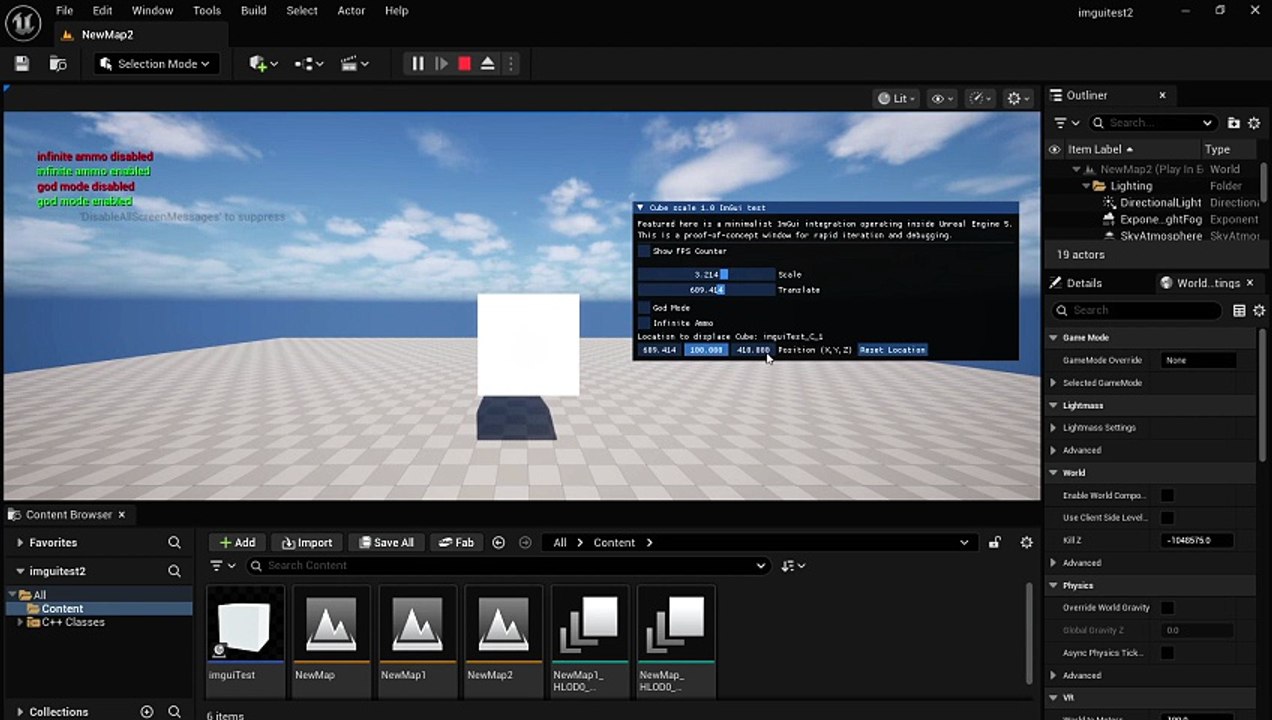This screenshot has height=720, width=1272.
Task: Click the frame skip button
Action: [x=441, y=64]
